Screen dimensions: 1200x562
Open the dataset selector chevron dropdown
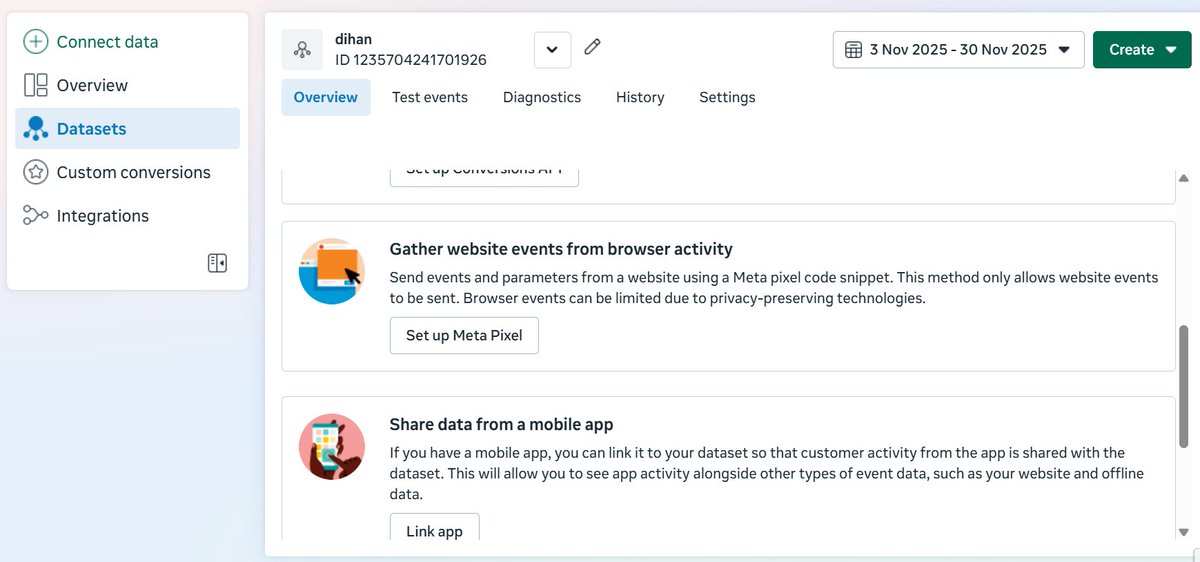552,49
